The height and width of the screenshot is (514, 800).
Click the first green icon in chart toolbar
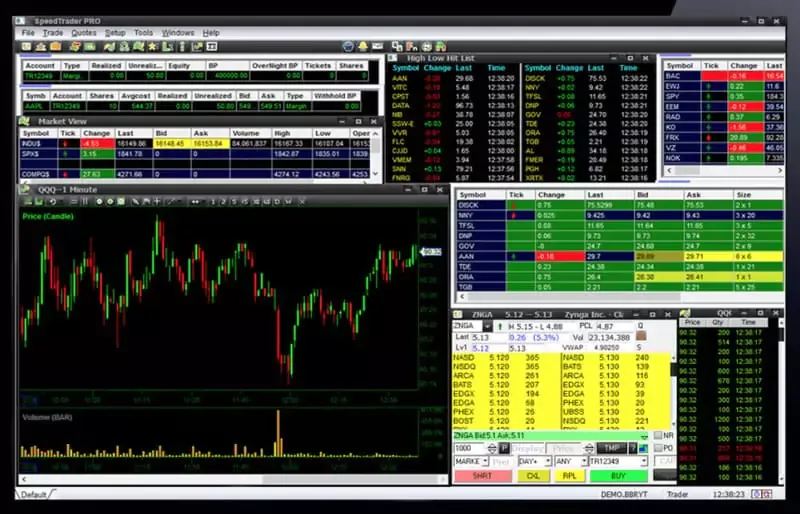[x=28, y=202]
